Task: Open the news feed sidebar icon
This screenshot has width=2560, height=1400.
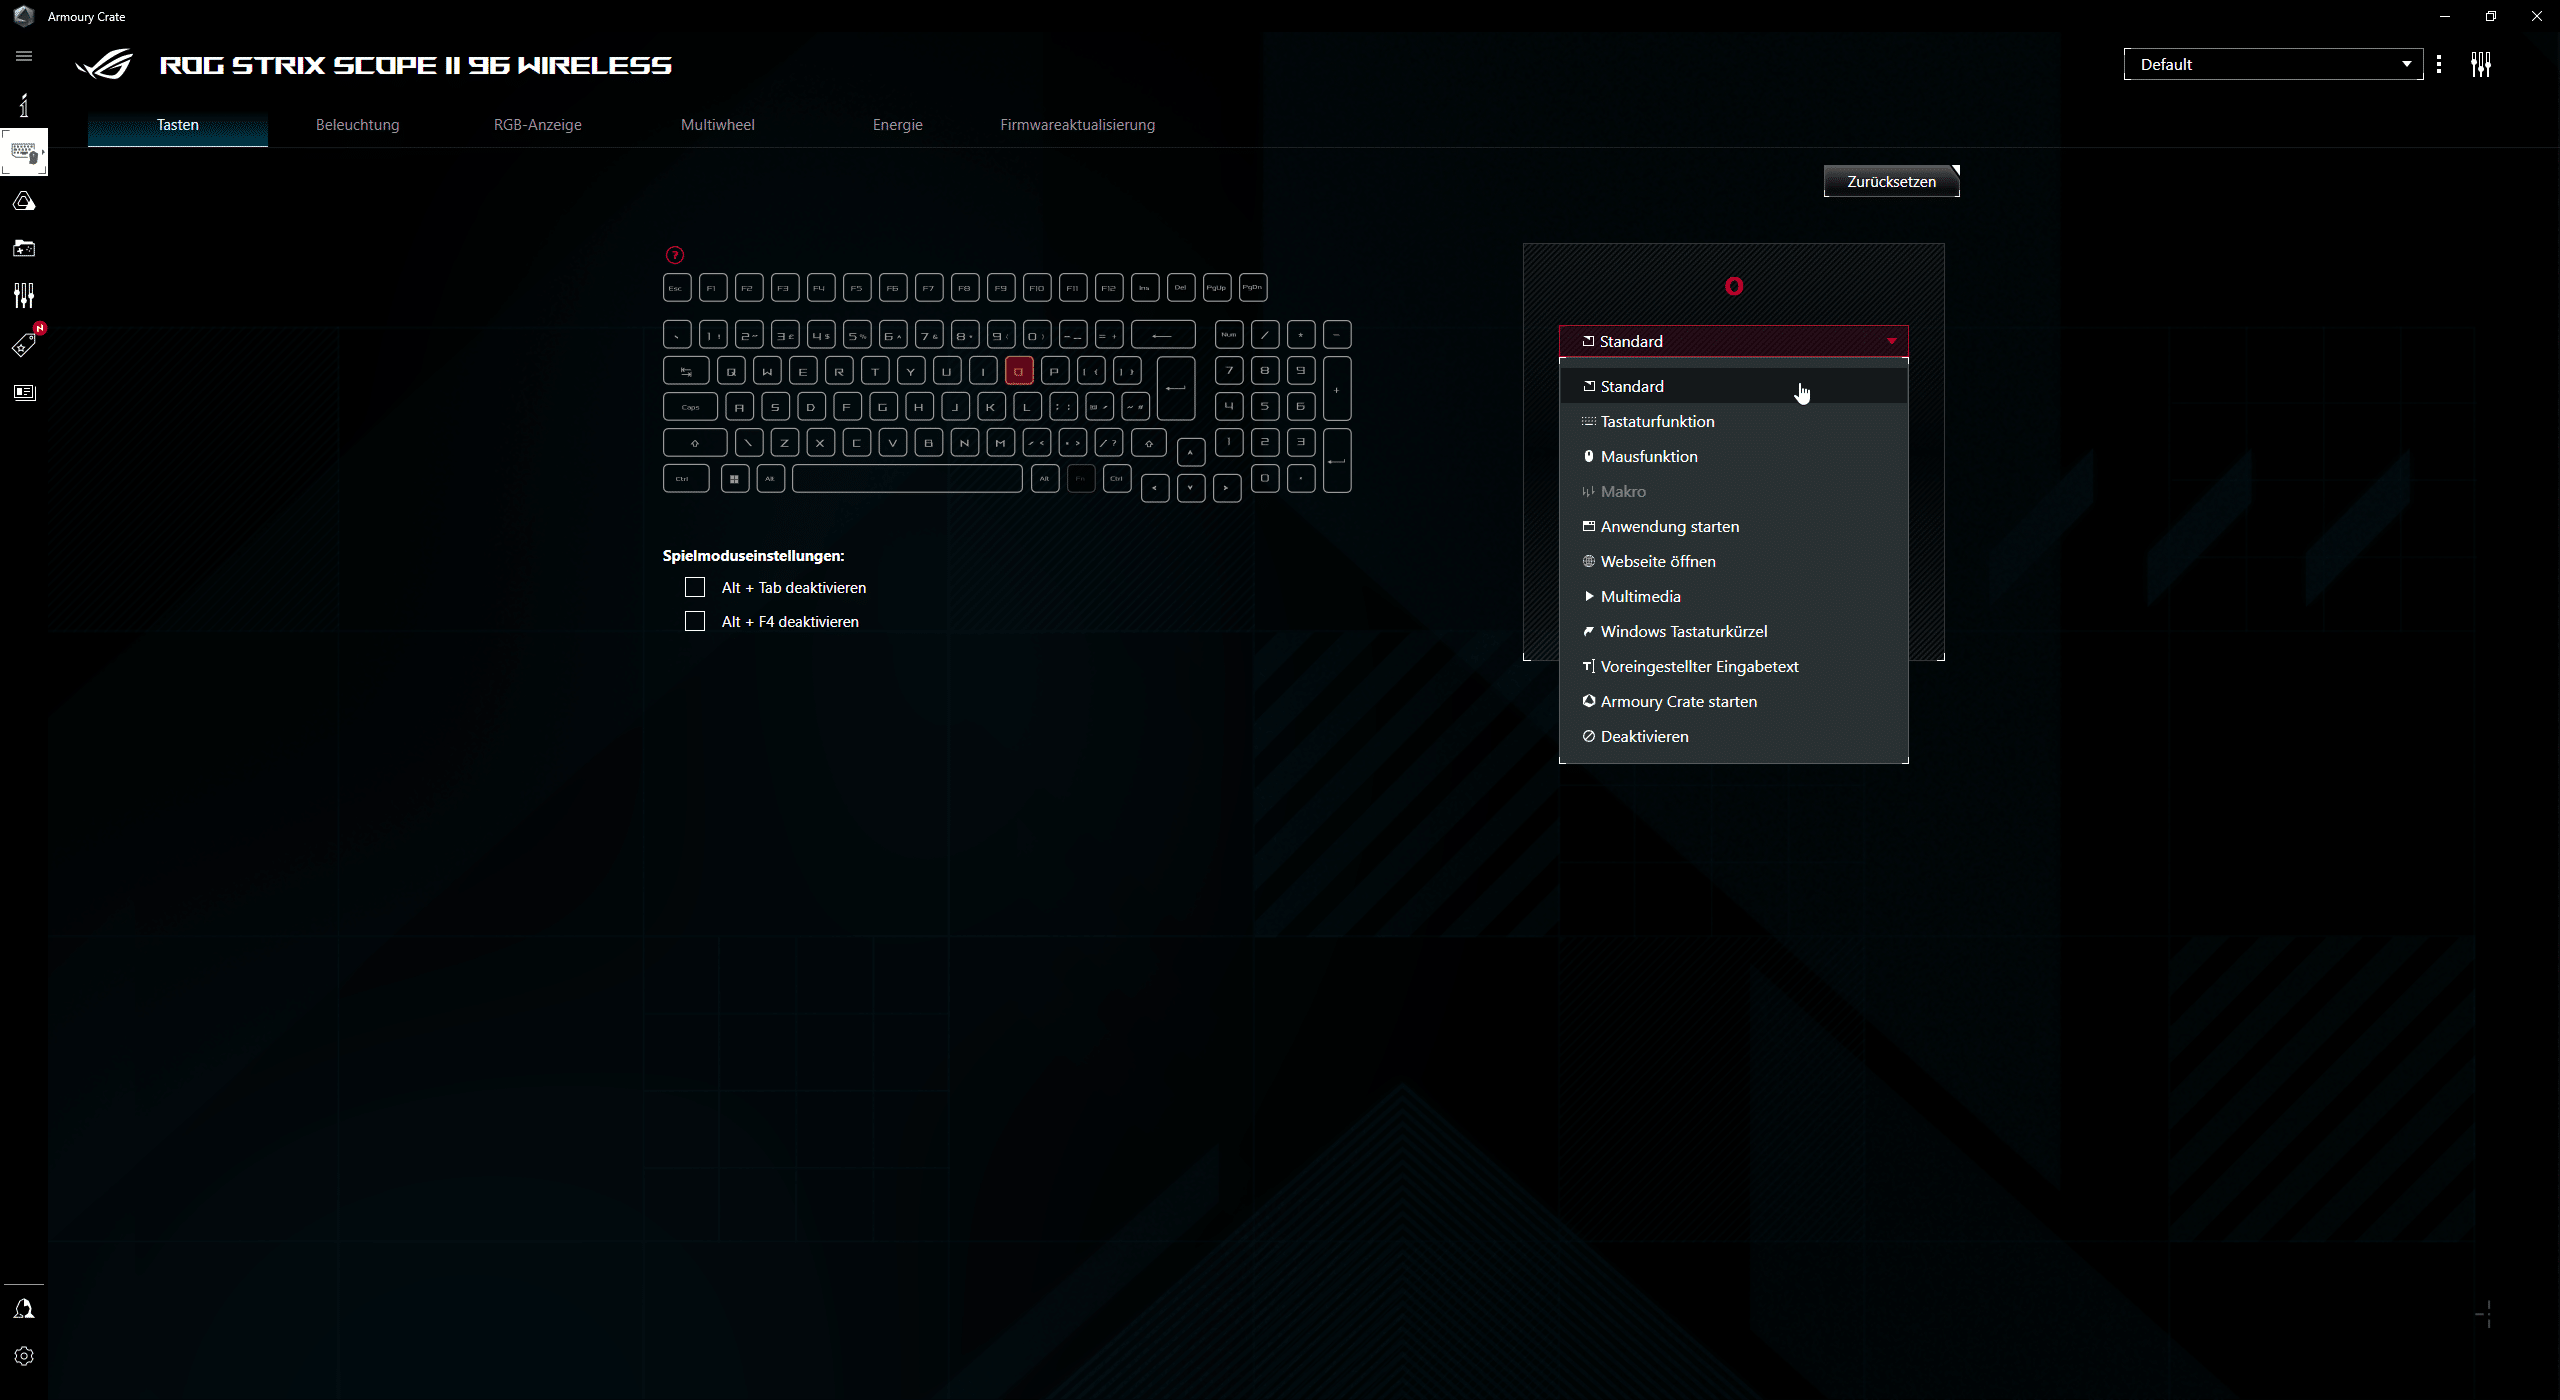Action: point(24,392)
